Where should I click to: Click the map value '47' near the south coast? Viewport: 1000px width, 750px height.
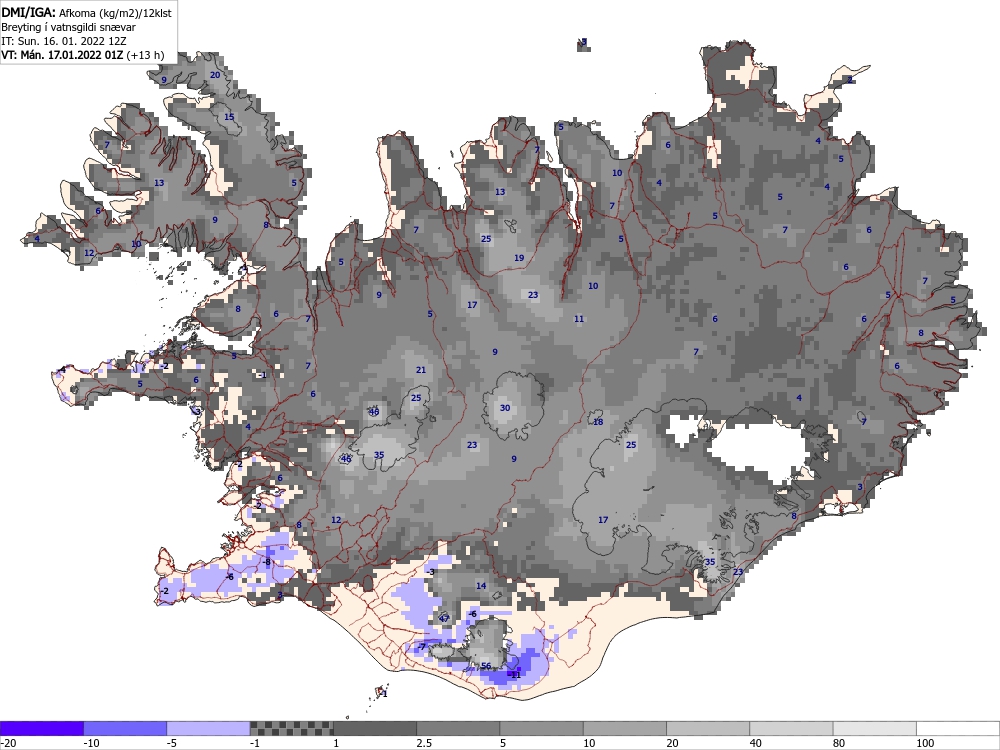[445, 619]
